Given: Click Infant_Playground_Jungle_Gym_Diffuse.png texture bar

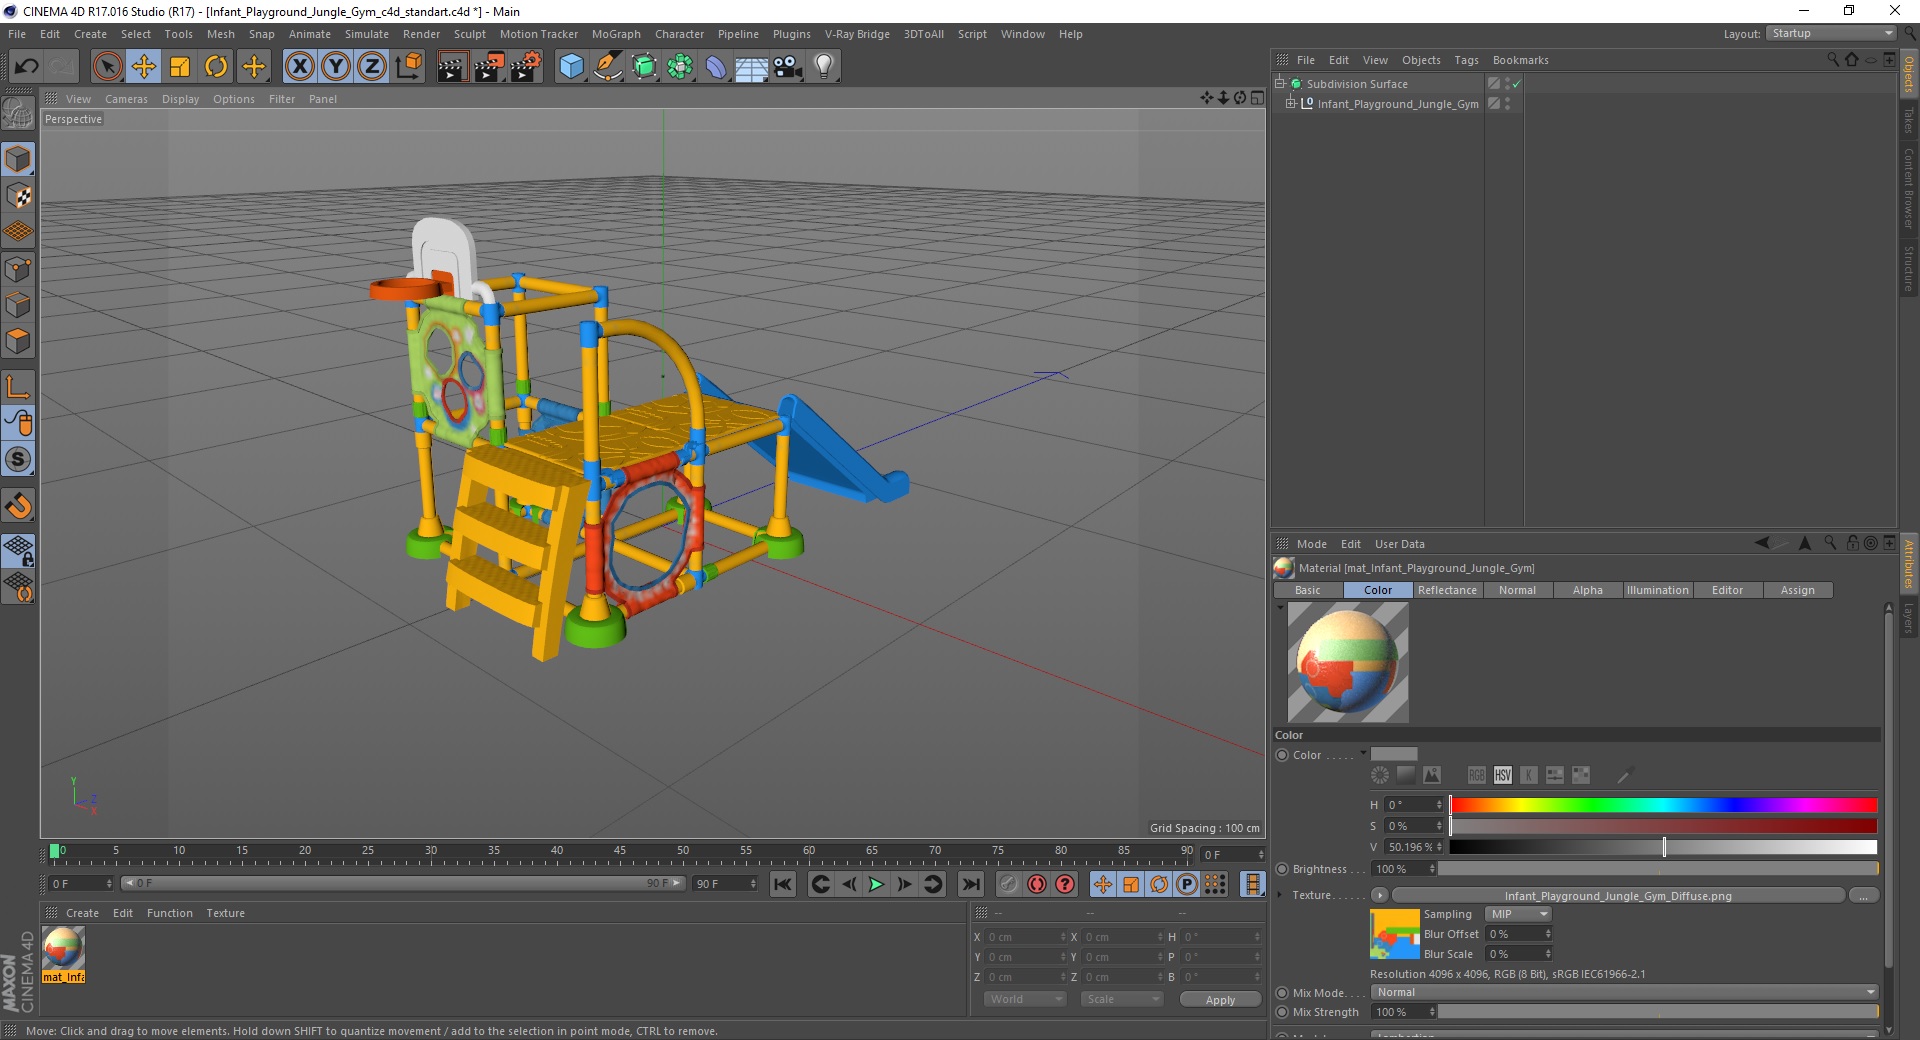Looking at the screenshot, I should 1617,895.
